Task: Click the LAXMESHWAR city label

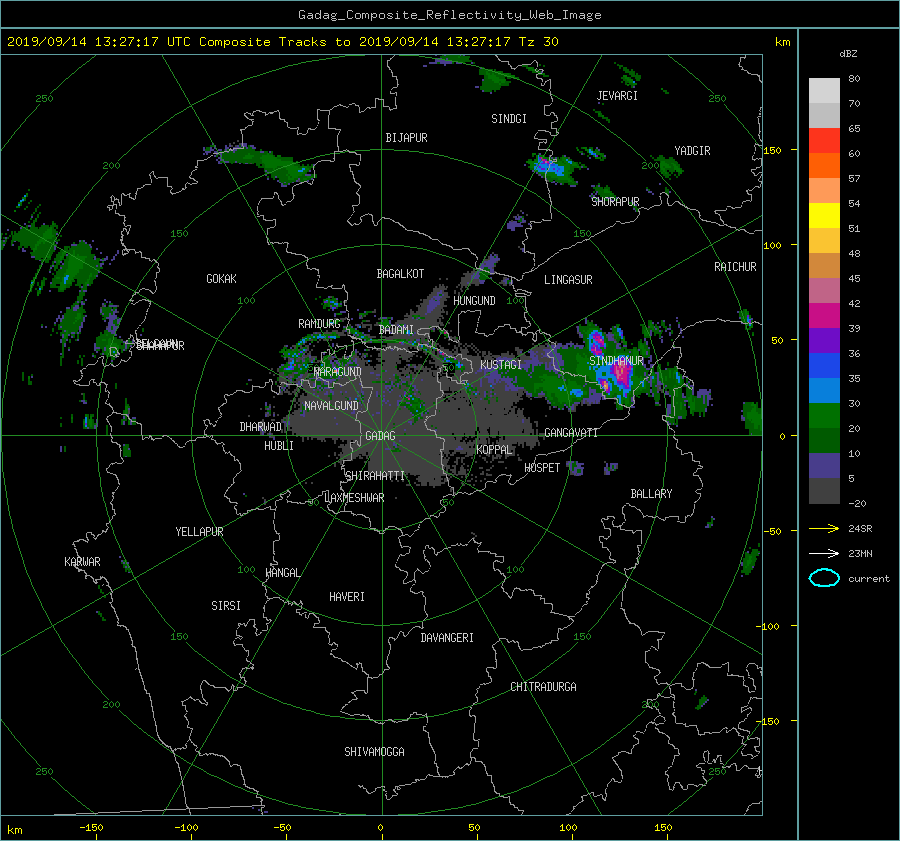Action: pyautogui.click(x=354, y=498)
